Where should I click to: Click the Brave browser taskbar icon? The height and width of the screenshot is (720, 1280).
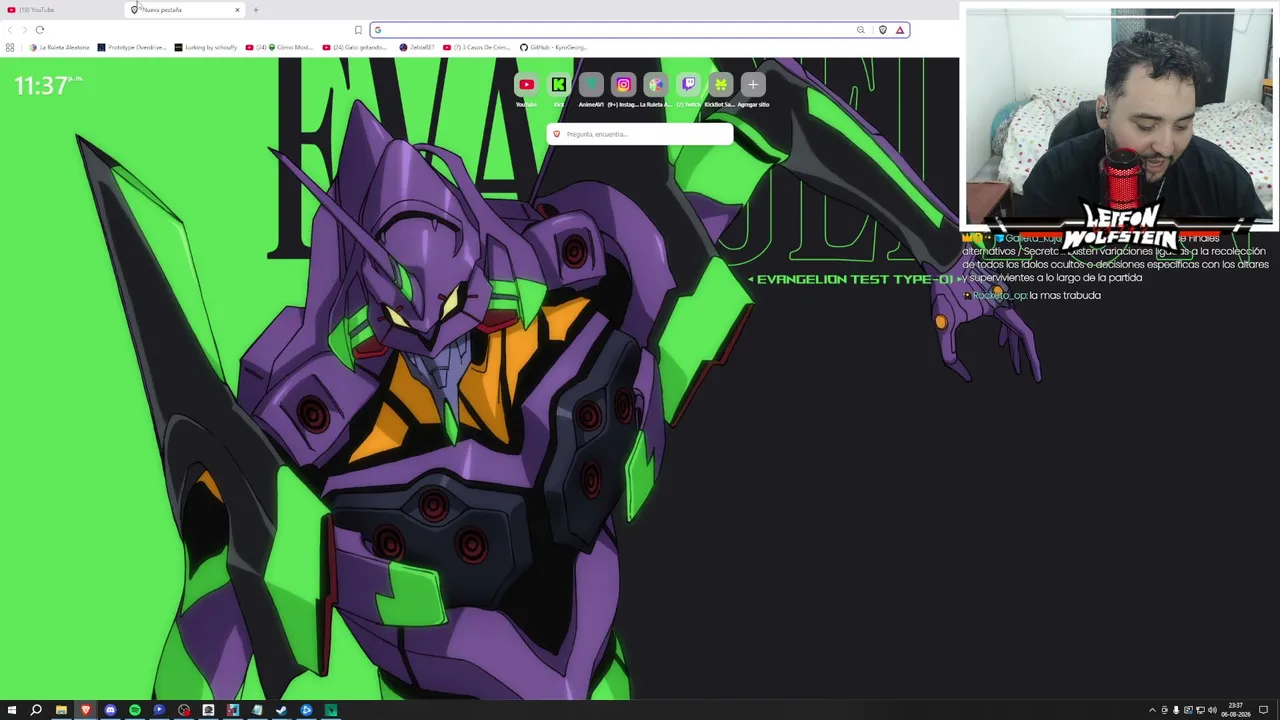(85, 710)
